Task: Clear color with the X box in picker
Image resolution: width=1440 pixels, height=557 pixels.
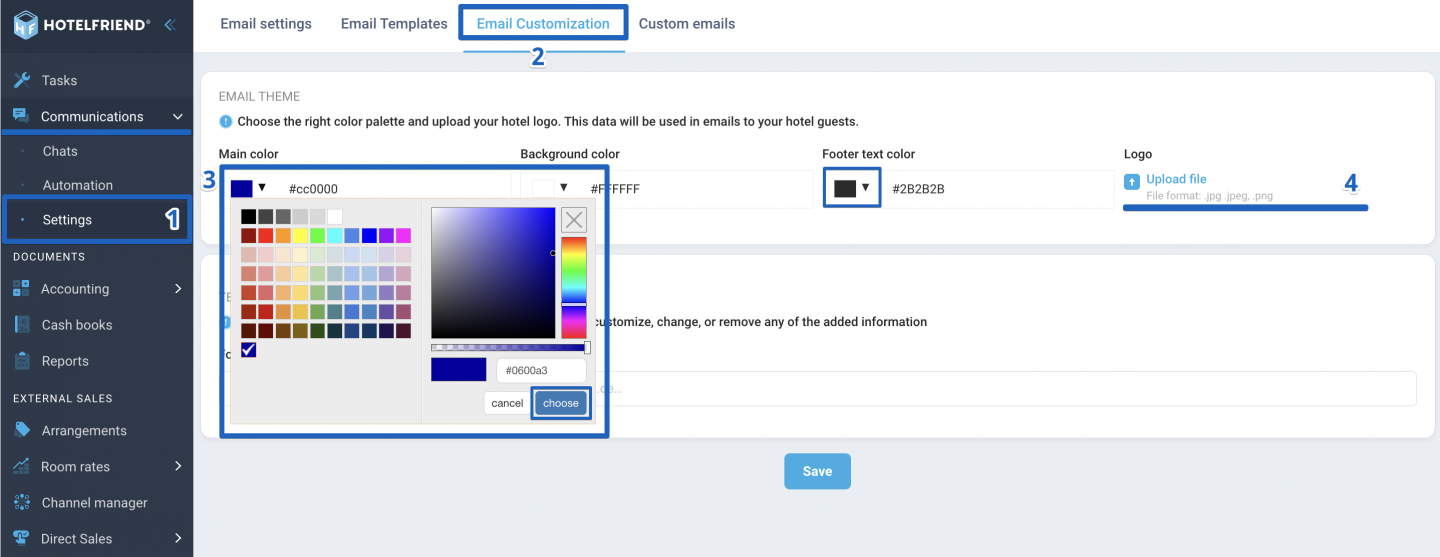Action: 574,220
